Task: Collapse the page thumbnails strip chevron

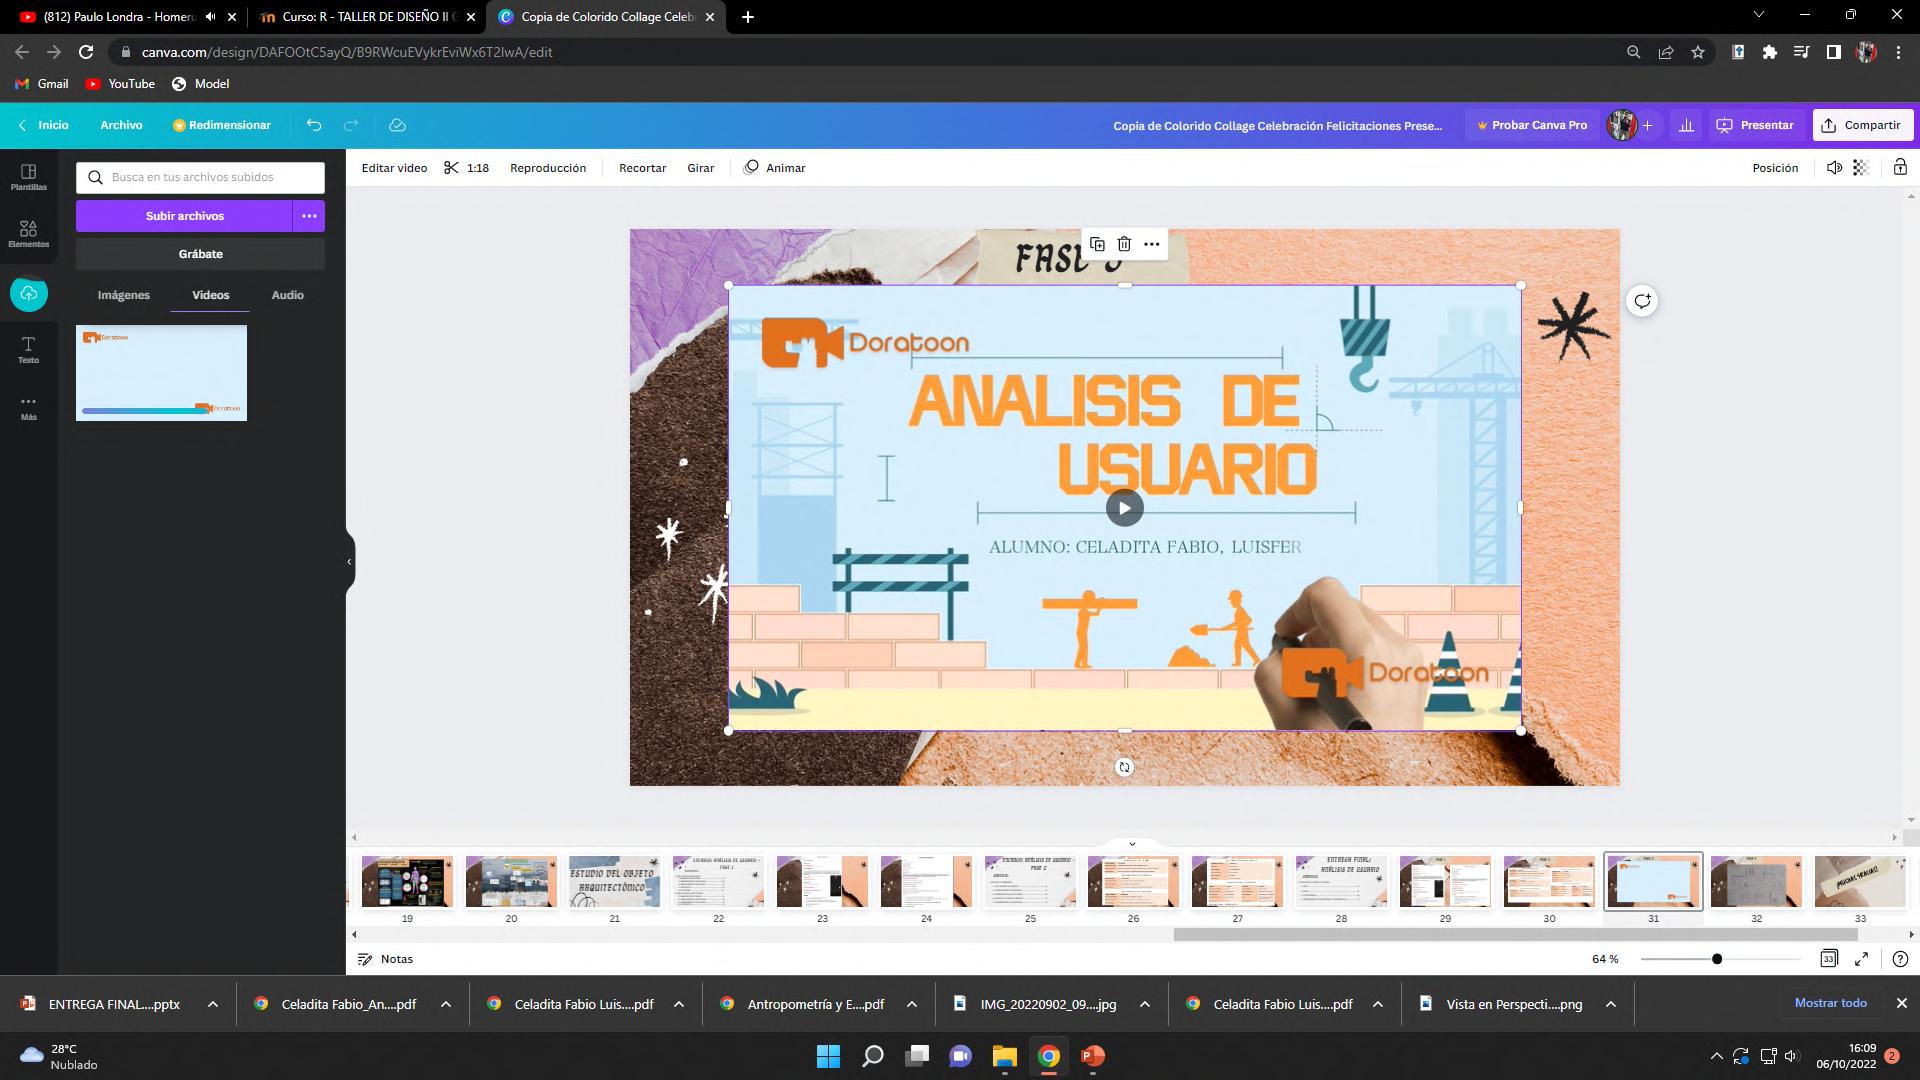Action: (x=1132, y=844)
